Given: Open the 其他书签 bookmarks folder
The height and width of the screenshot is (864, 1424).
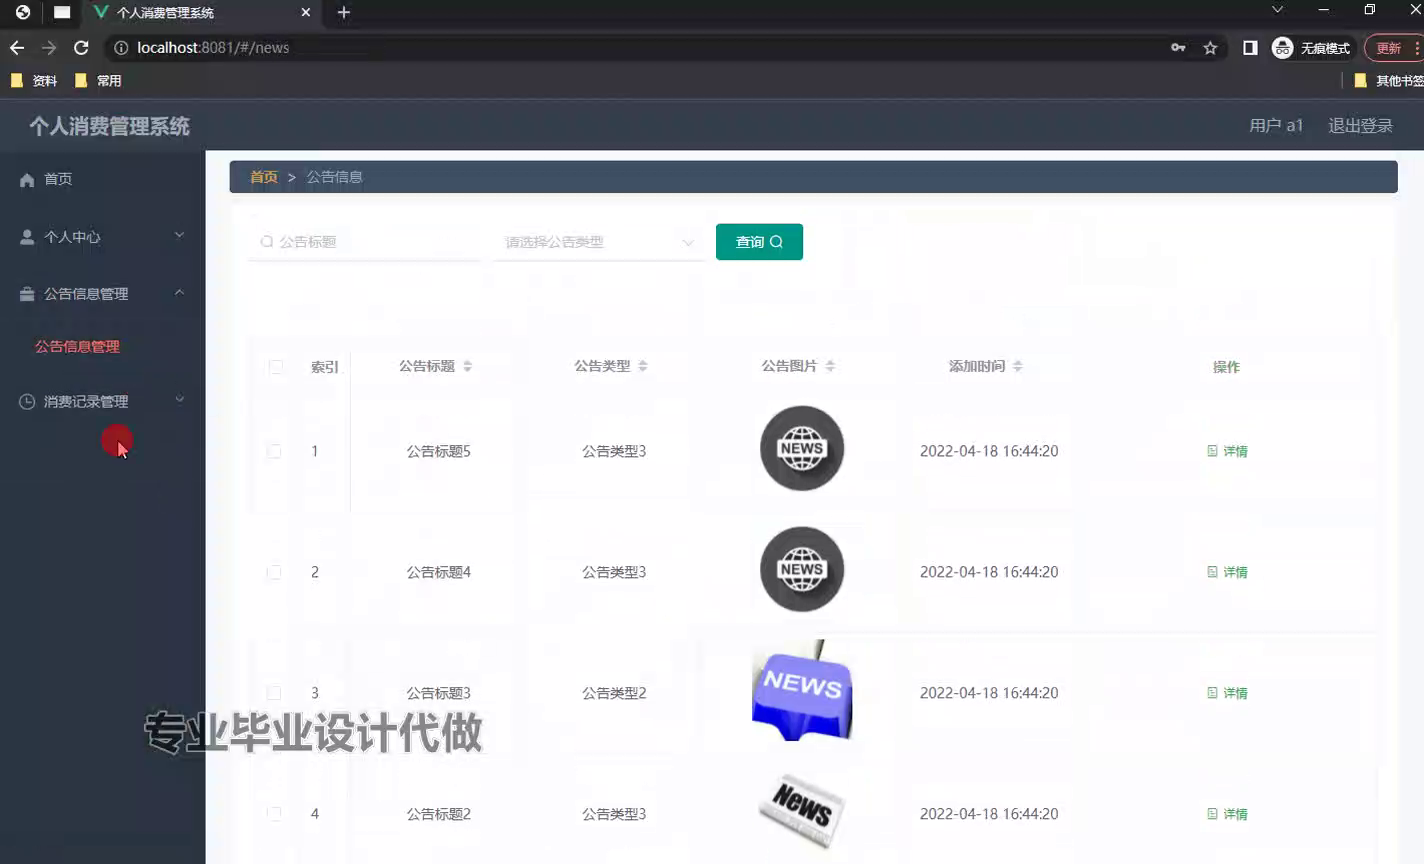Looking at the screenshot, I should [x=1388, y=81].
